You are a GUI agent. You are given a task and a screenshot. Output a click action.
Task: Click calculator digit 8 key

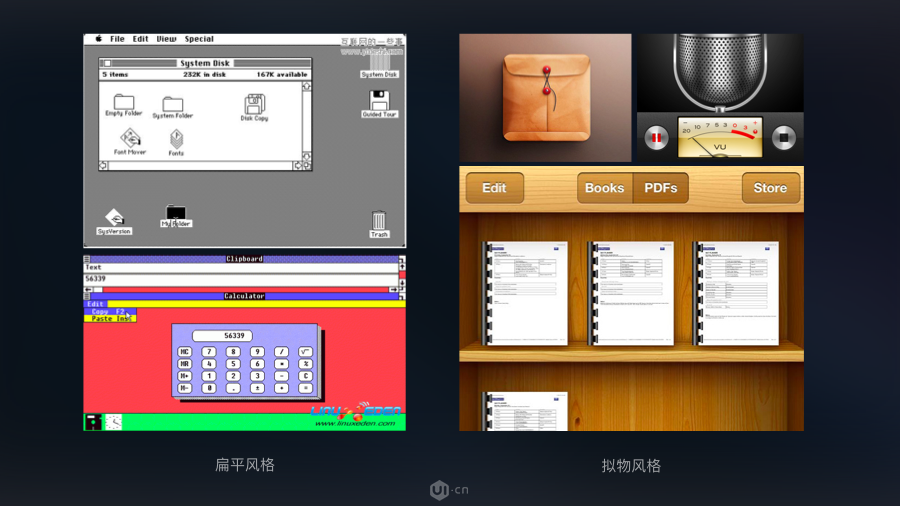(x=233, y=352)
